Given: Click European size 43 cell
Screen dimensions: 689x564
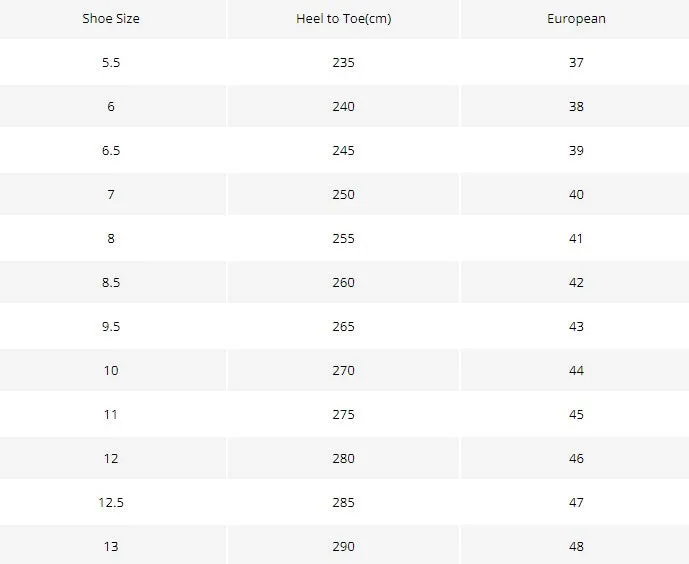Looking at the screenshot, I should click(576, 326).
